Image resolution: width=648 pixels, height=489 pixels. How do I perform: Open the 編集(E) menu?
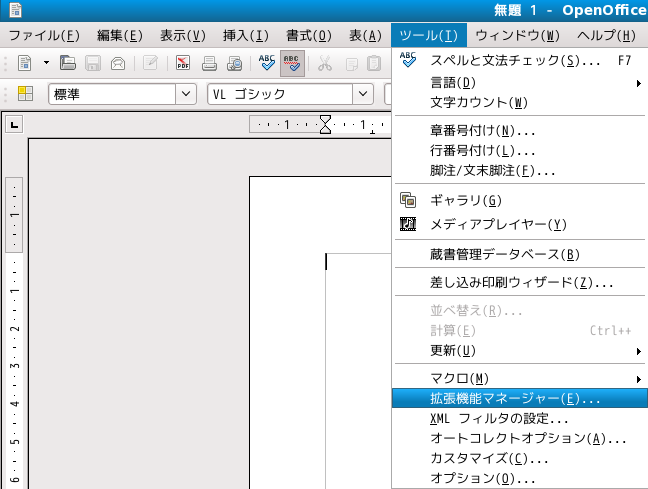click(120, 35)
